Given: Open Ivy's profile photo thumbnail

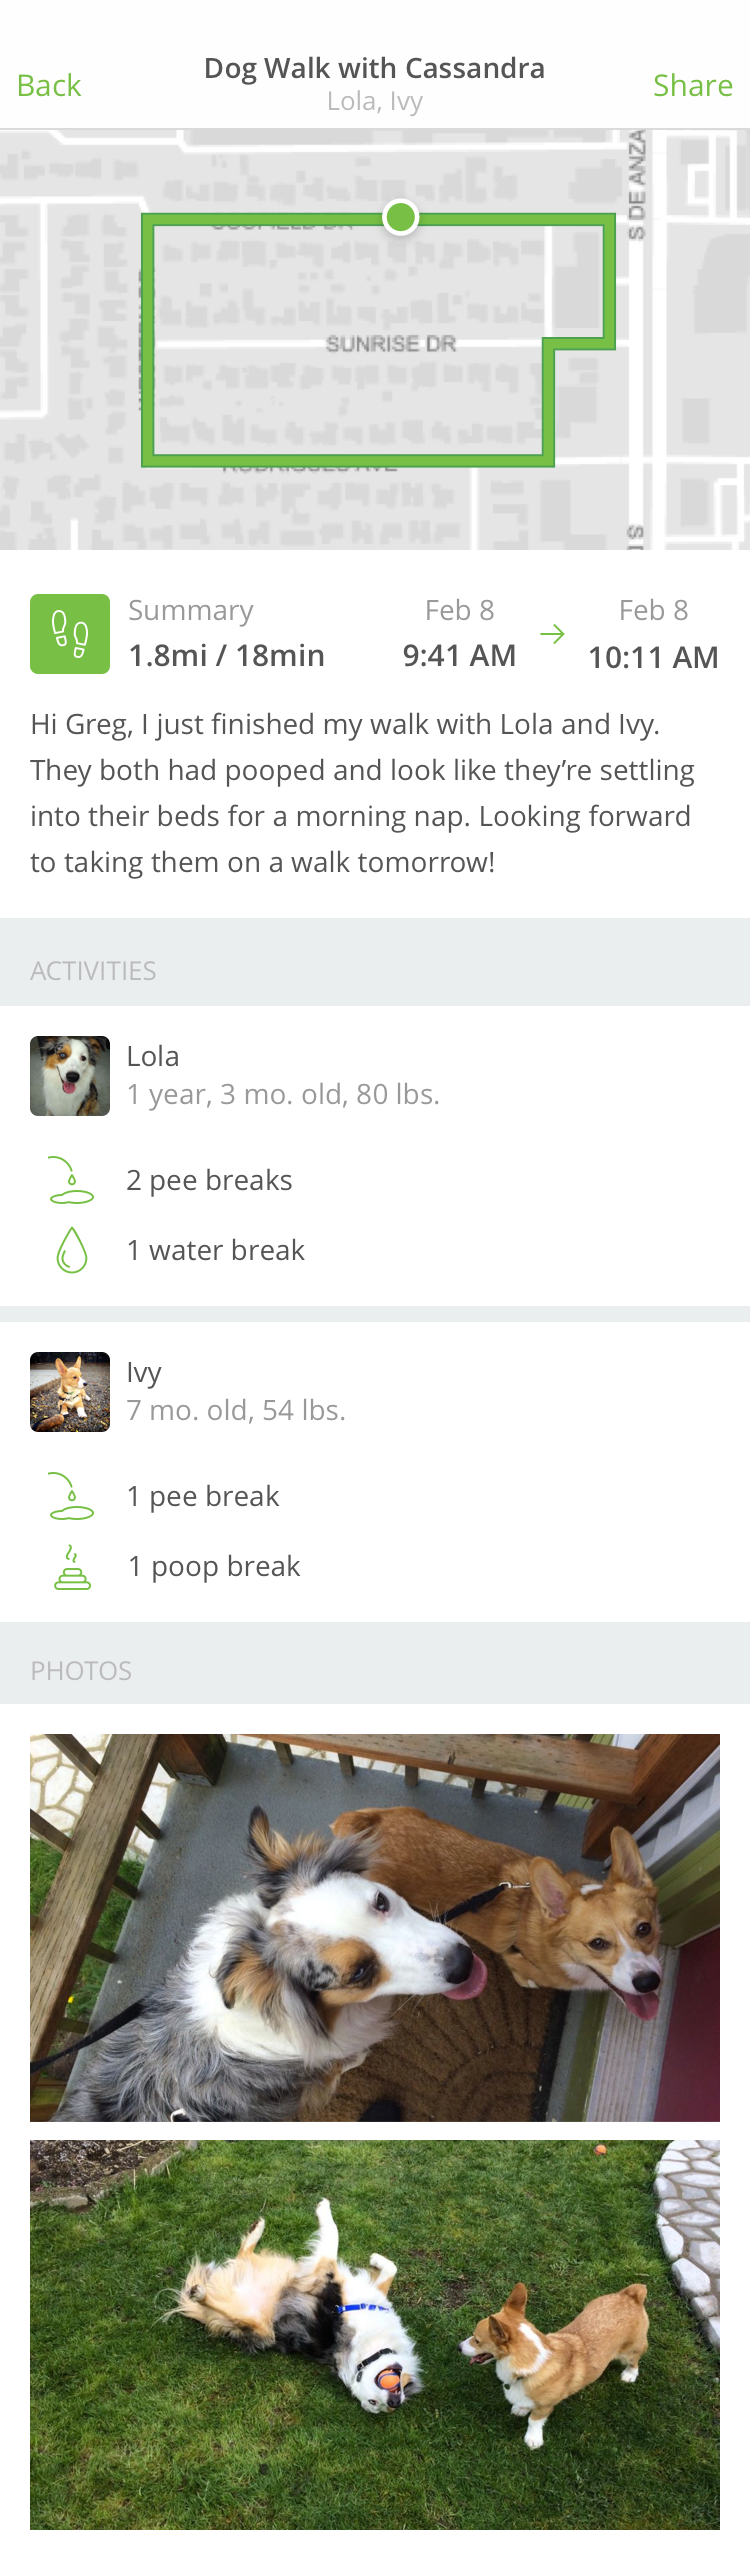Looking at the screenshot, I should point(70,1392).
